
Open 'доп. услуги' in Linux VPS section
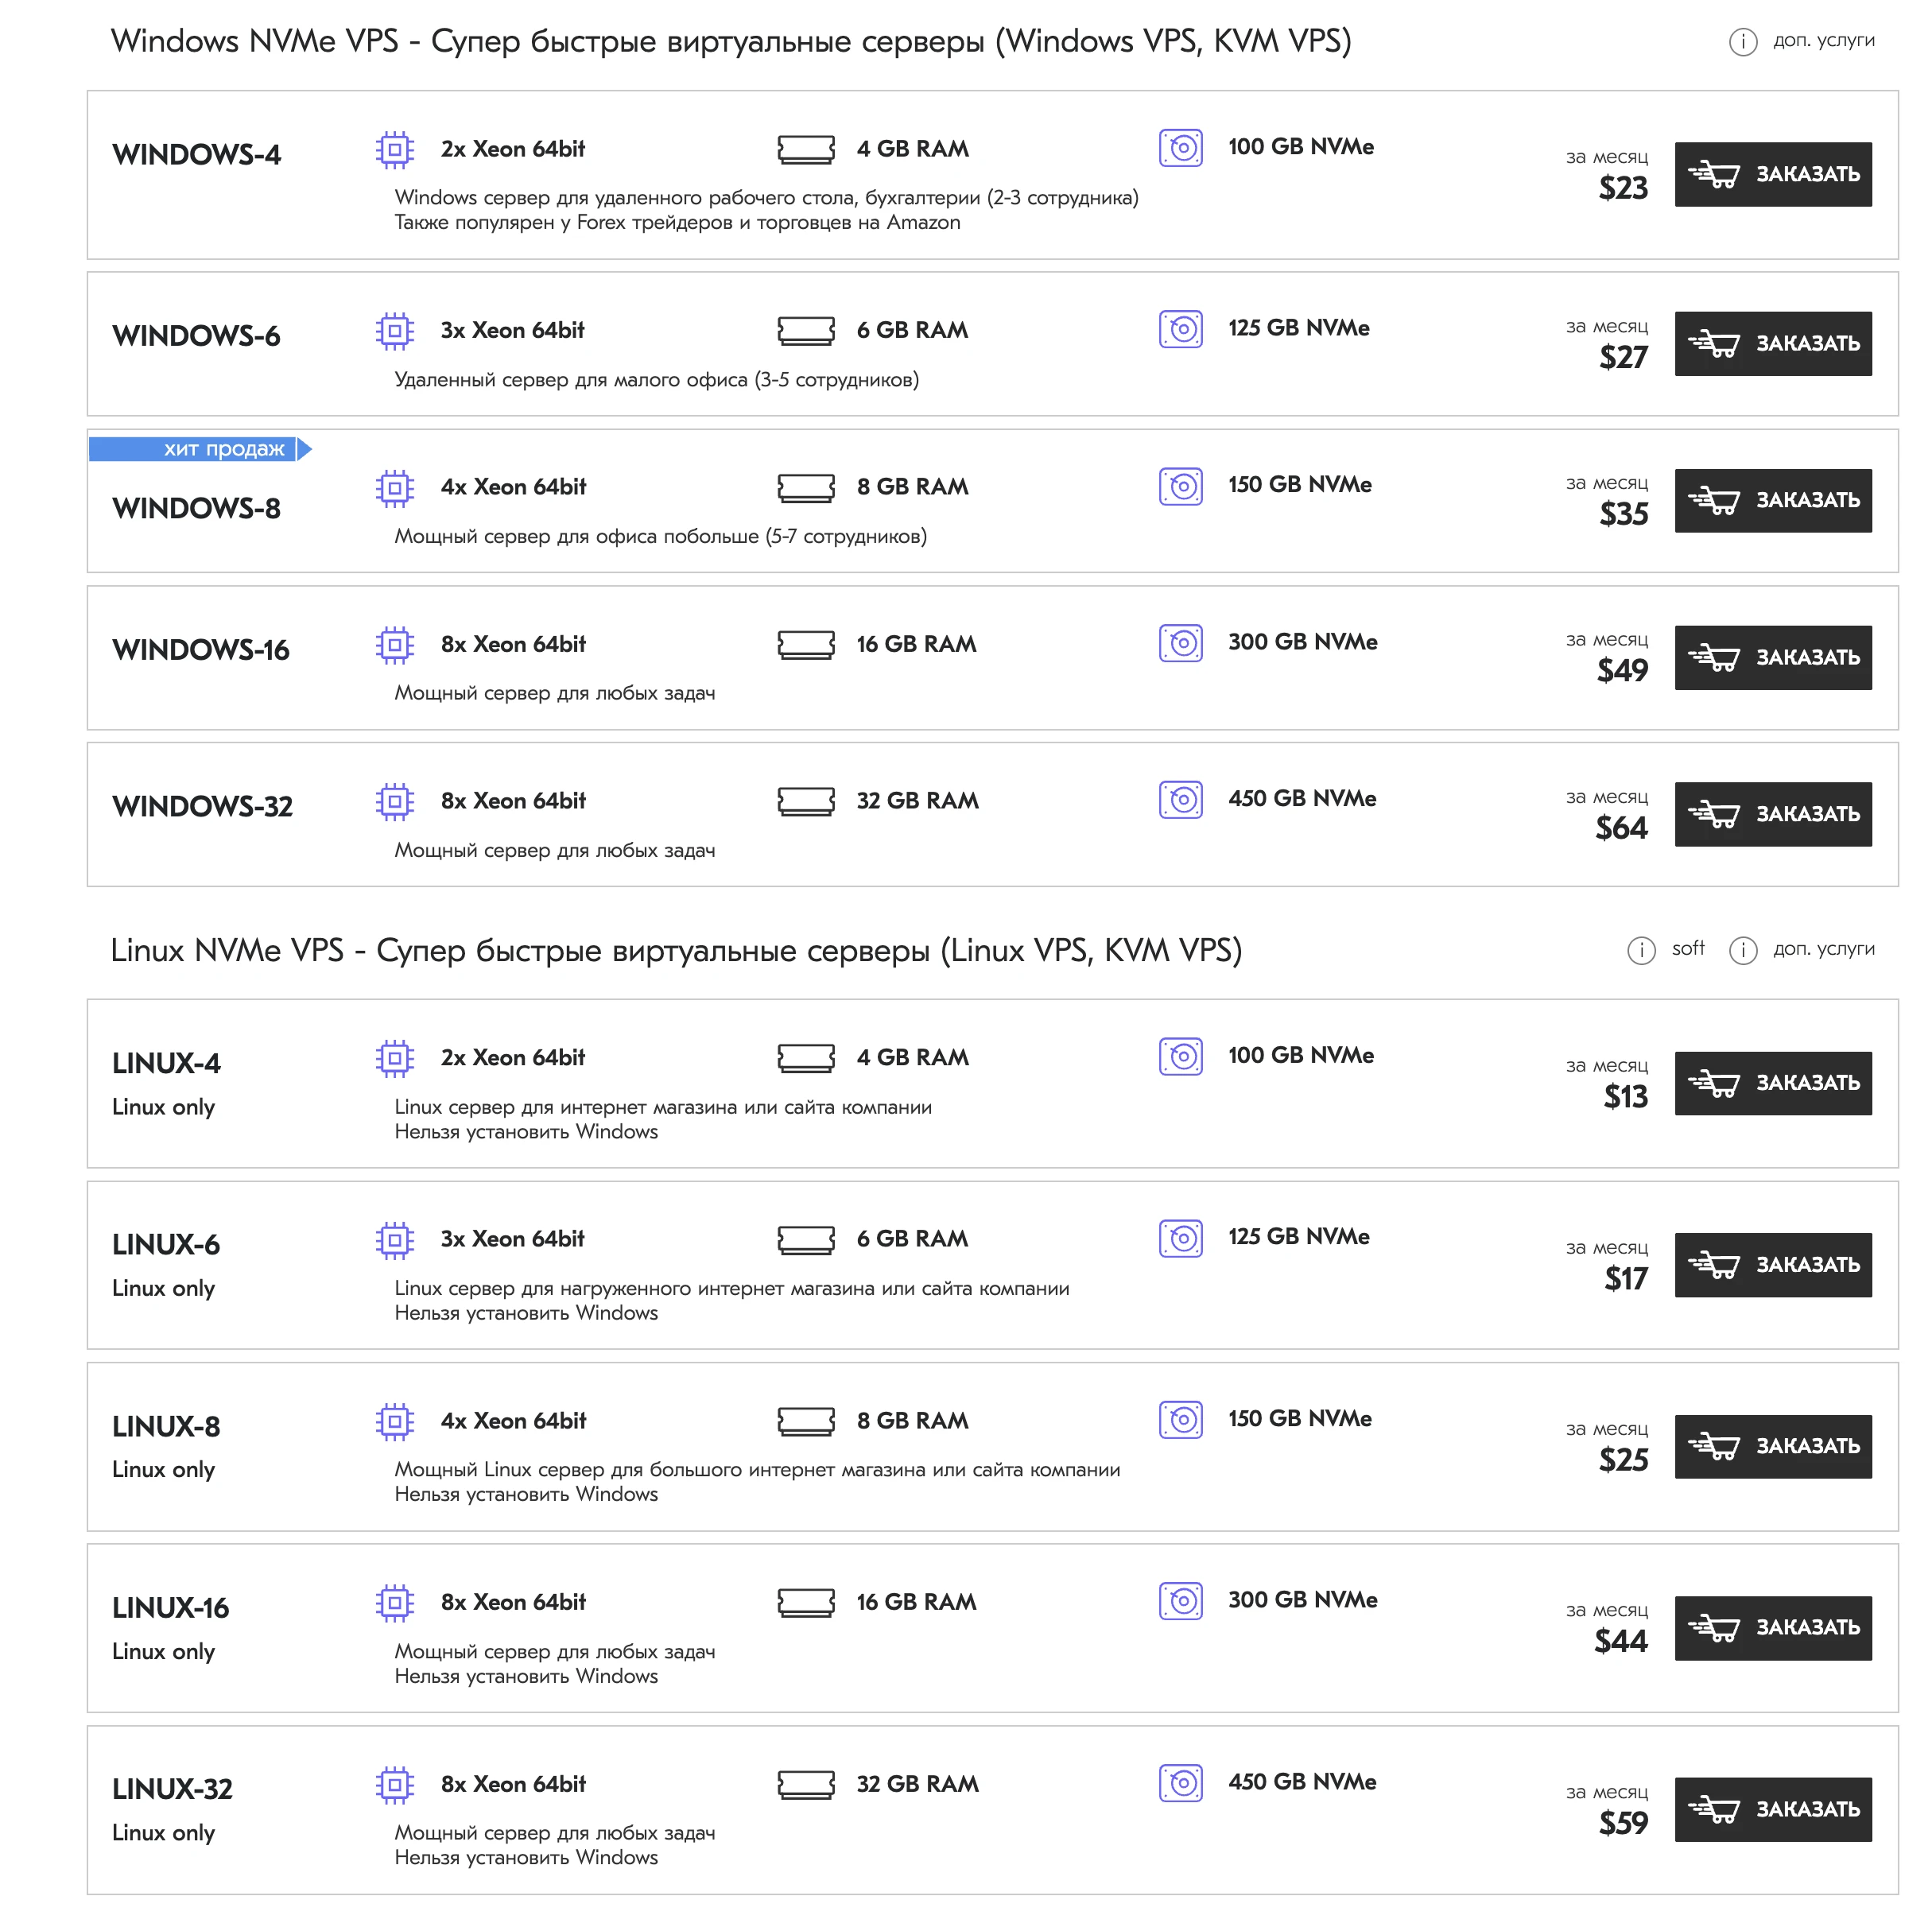click(x=1822, y=949)
